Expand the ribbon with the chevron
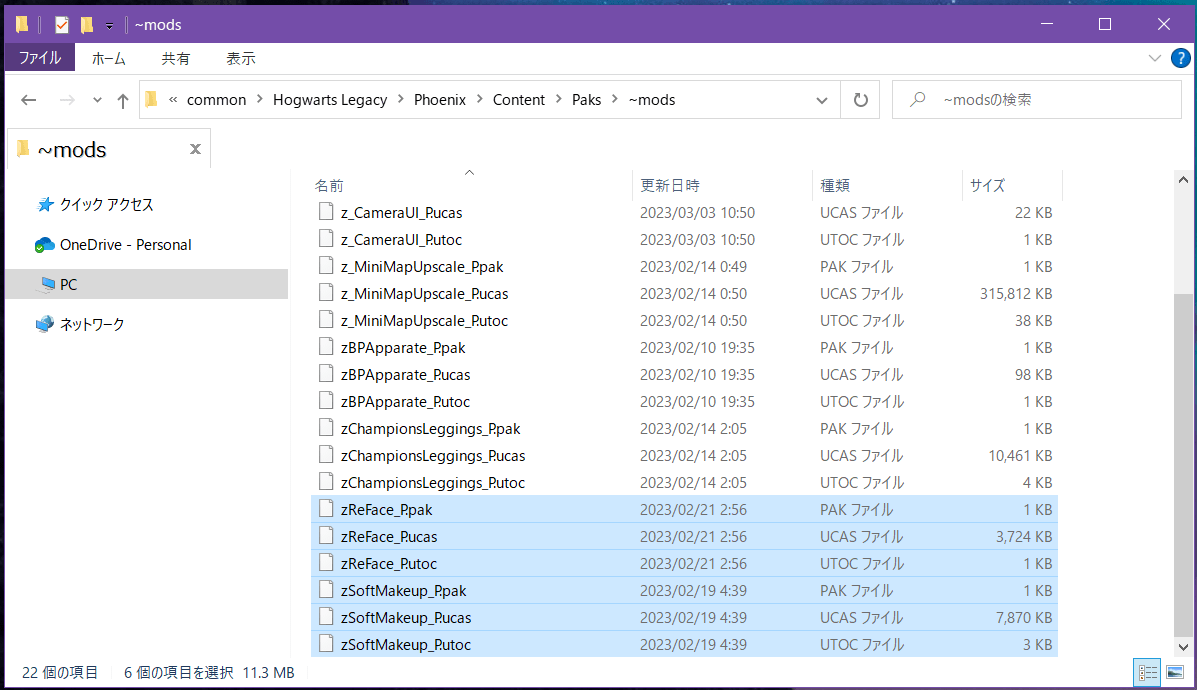 click(x=1154, y=58)
